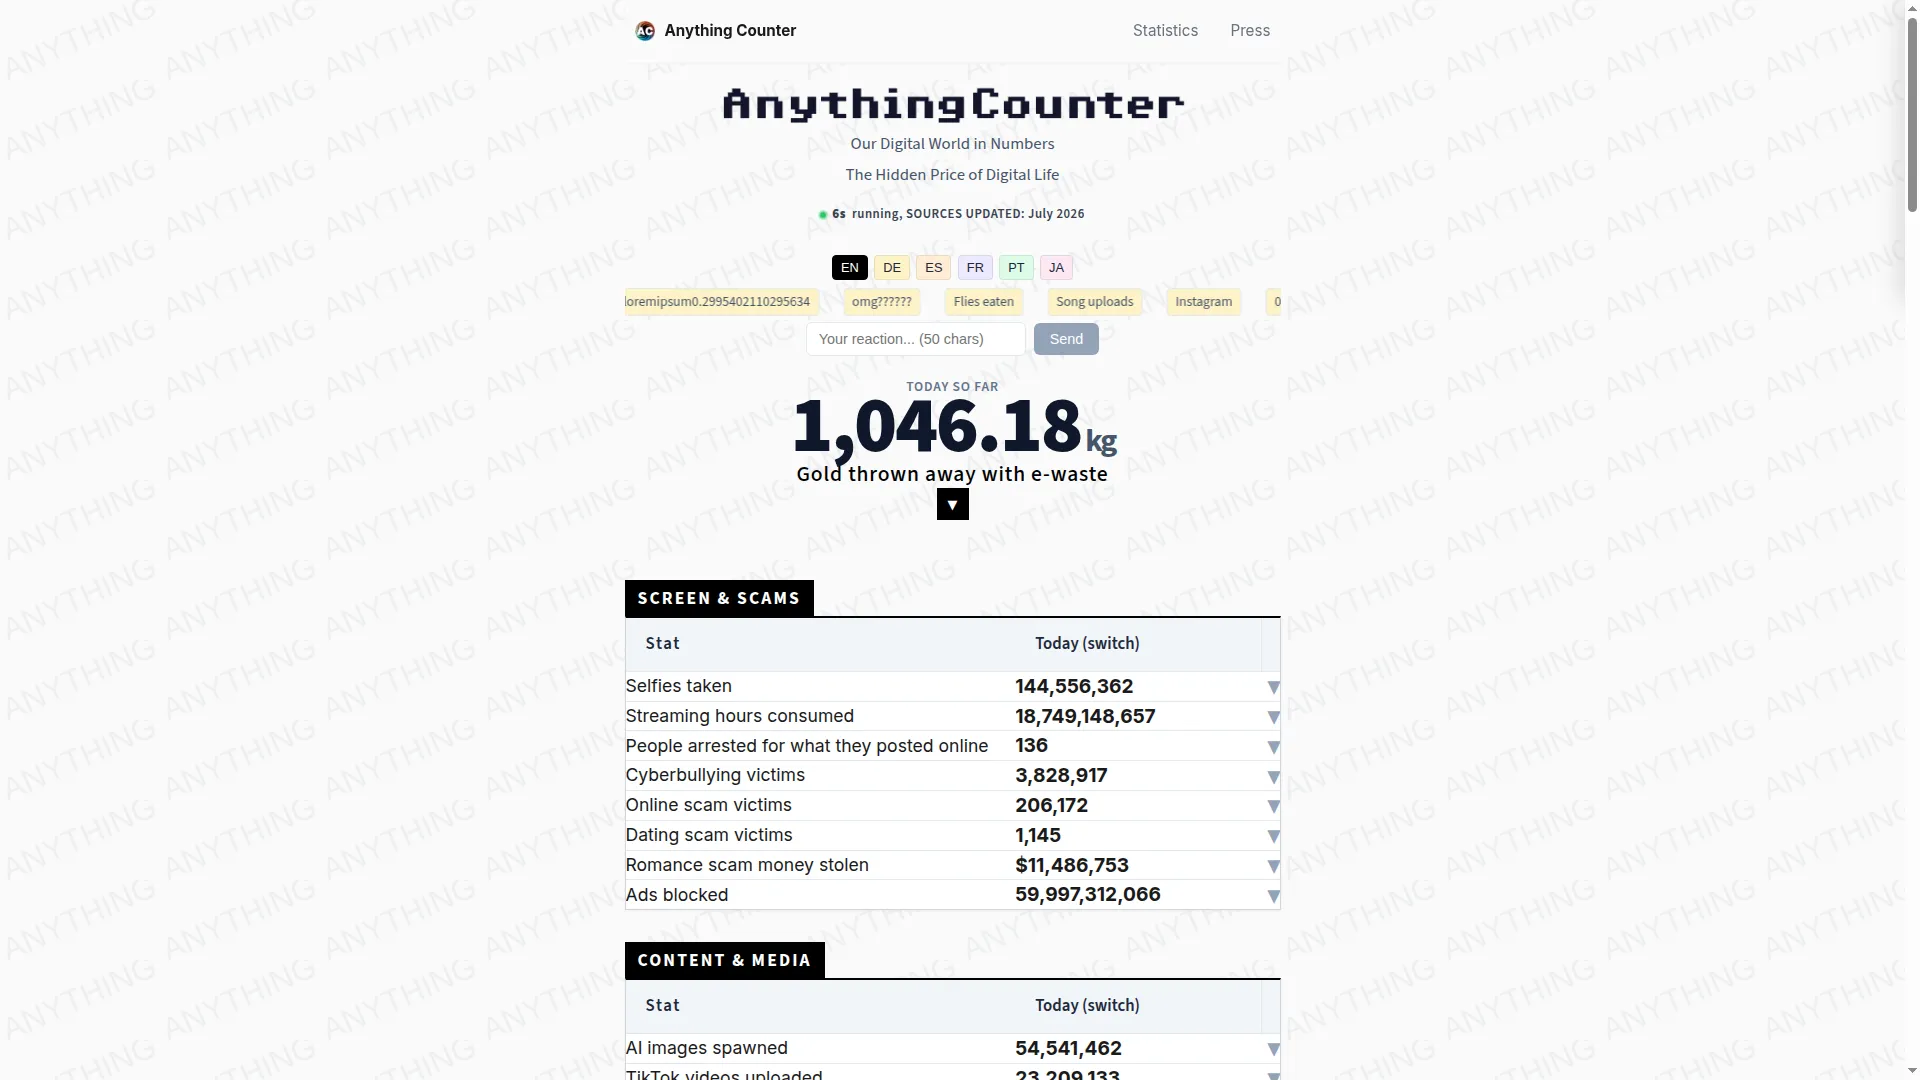
Task: Switch language to EN
Action: (x=849, y=268)
